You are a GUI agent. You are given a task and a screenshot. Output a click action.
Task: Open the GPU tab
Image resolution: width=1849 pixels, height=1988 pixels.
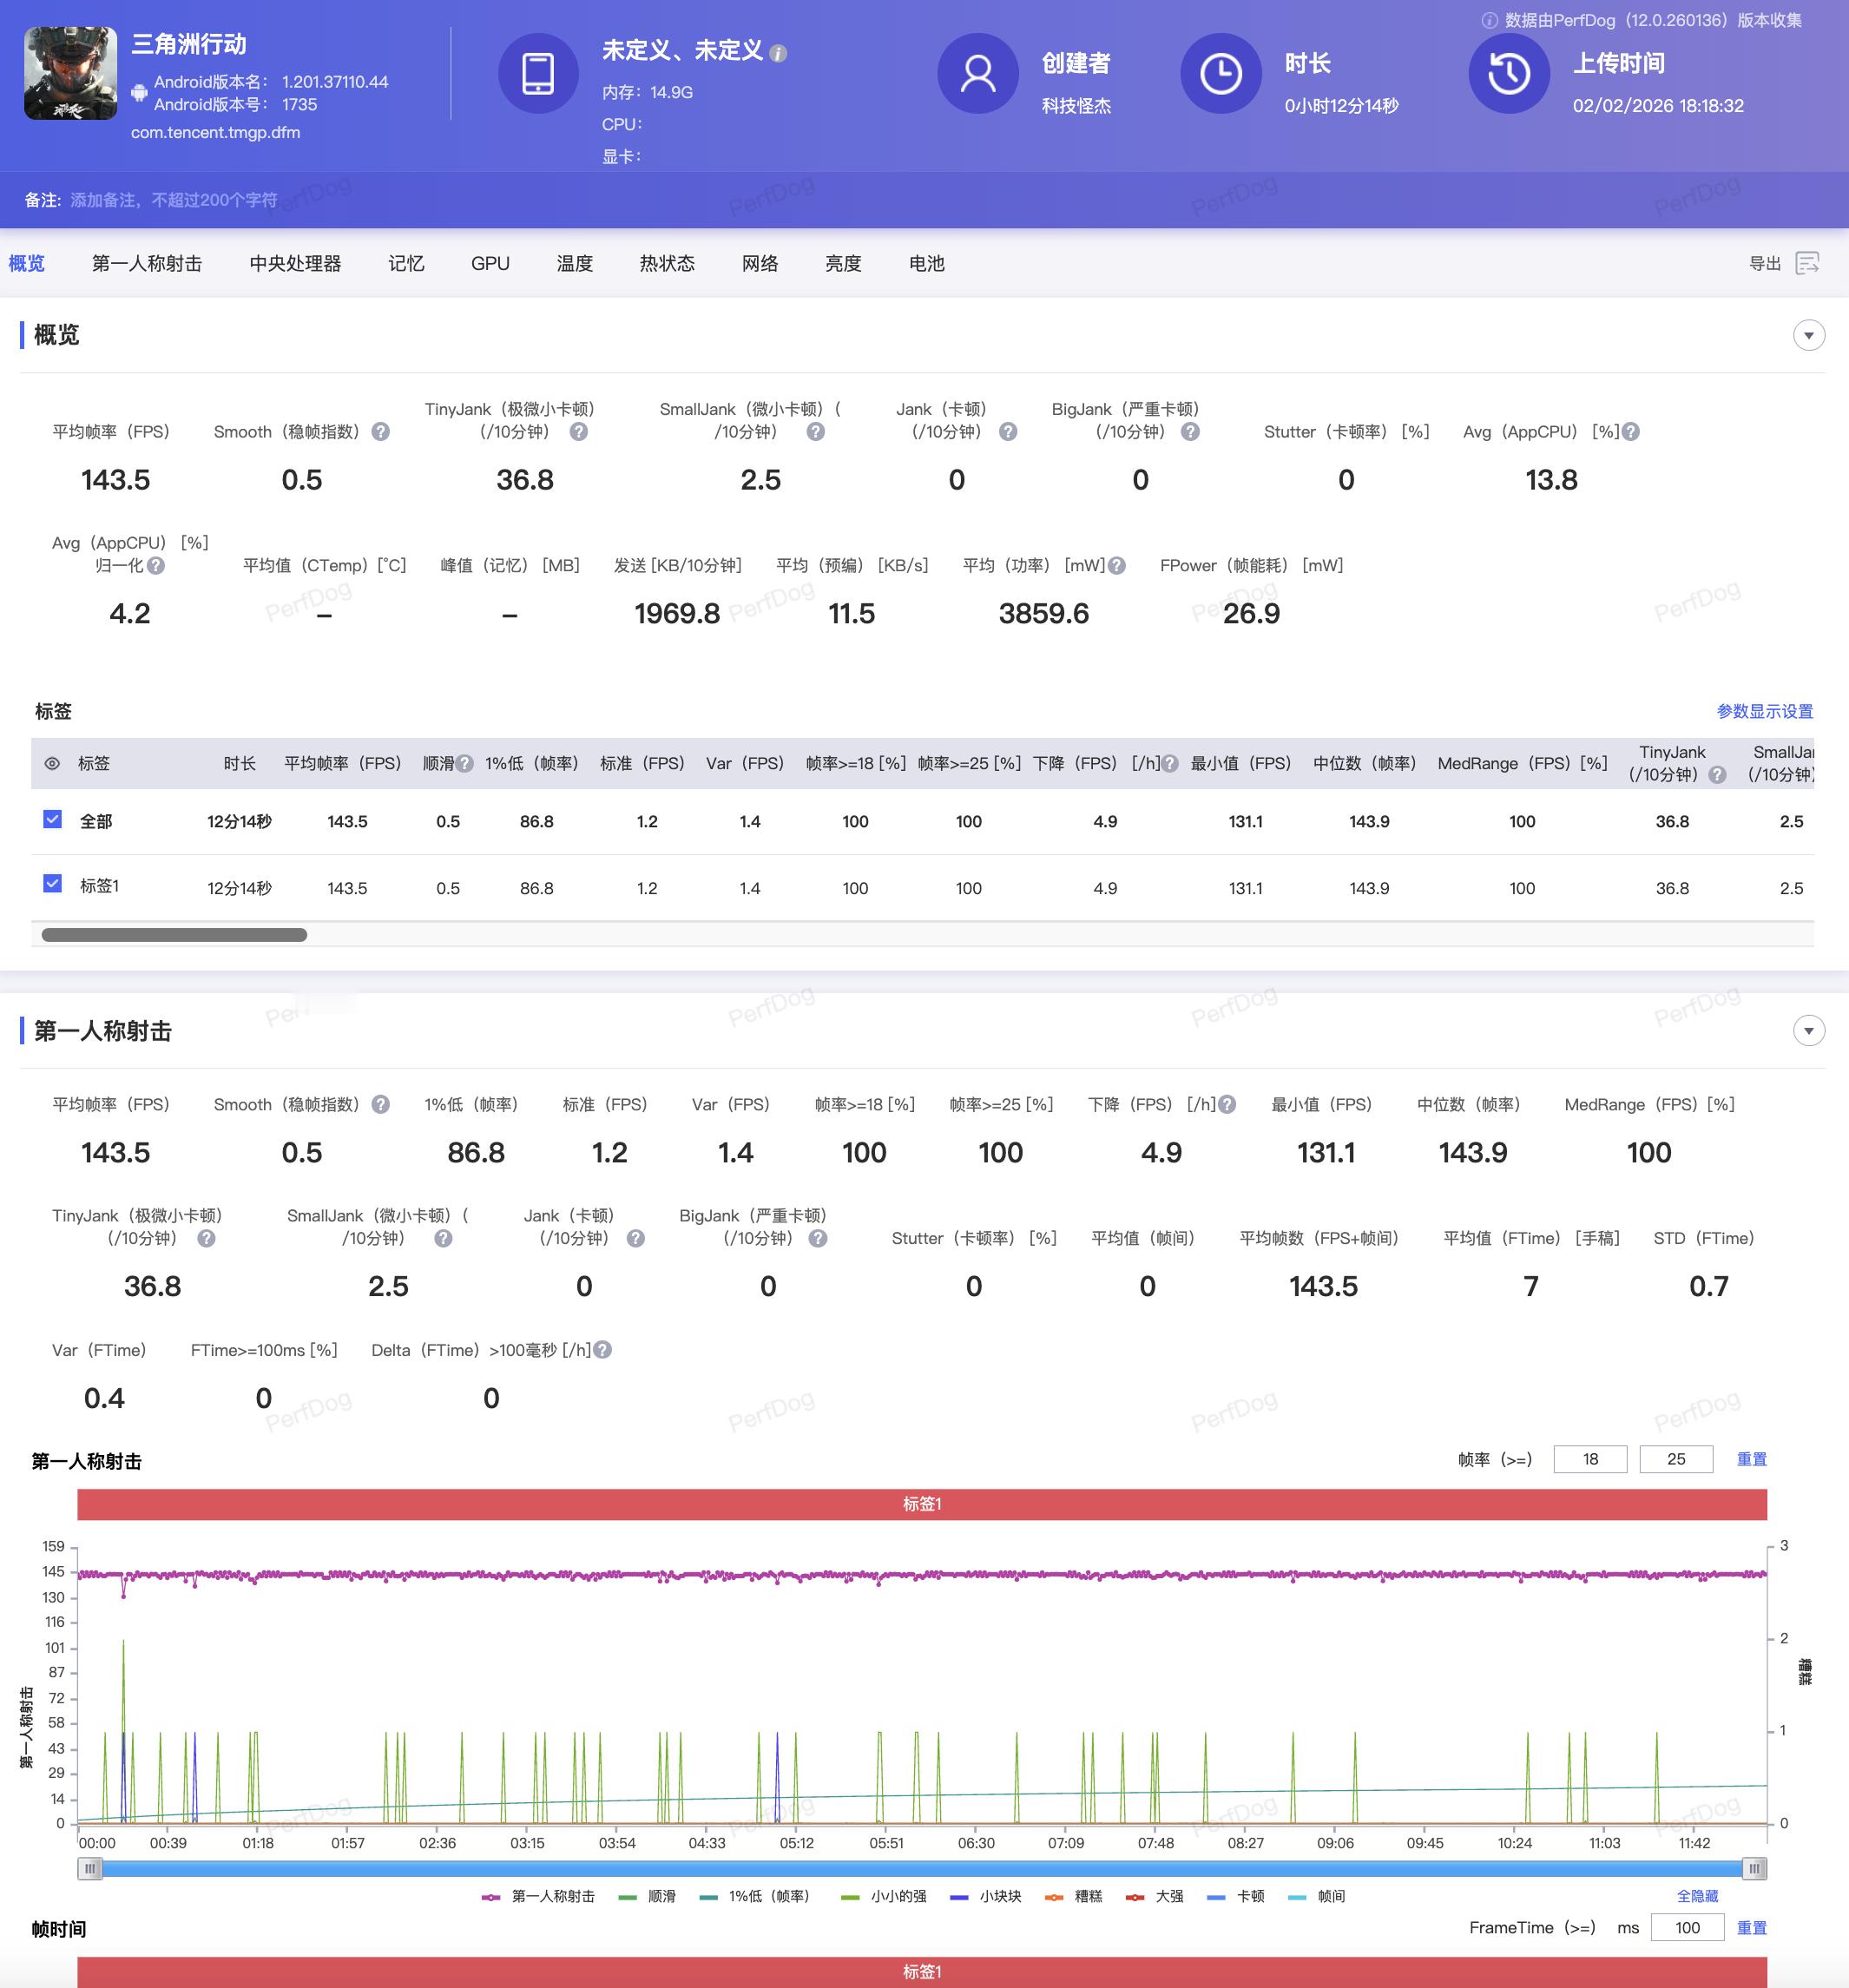pos(490,263)
